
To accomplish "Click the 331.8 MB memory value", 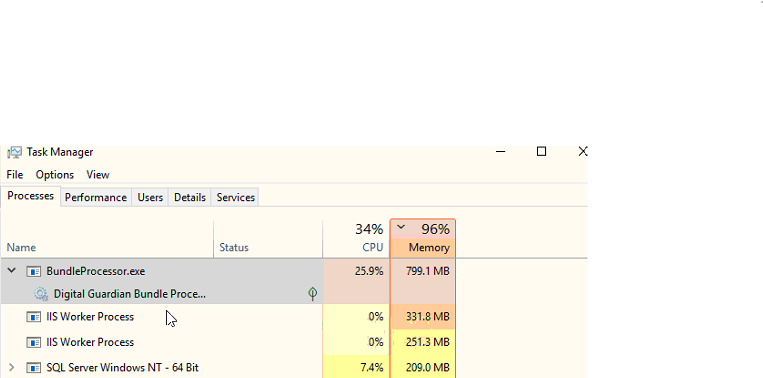I will pyautogui.click(x=428, y=317).
